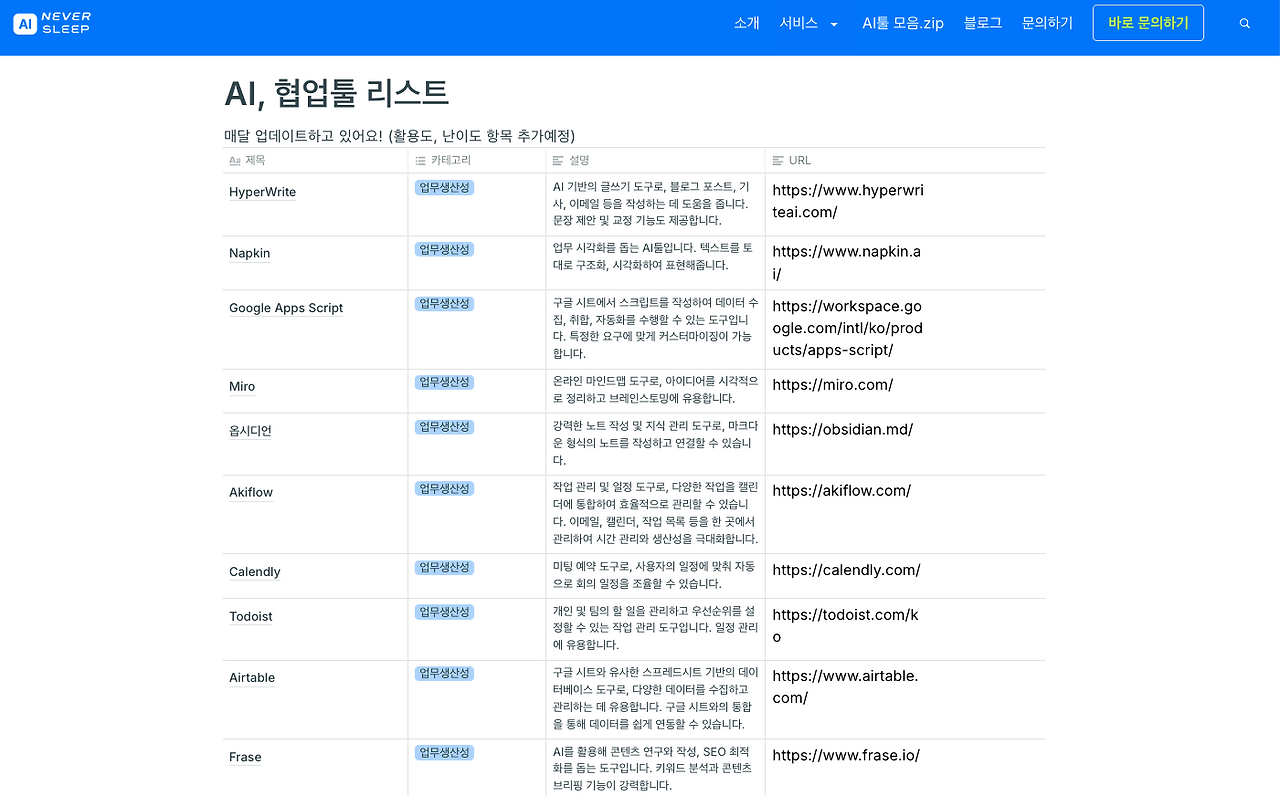Screen dimensions: 1280x796
Task: Open the Akiflow title link
Action: [x=251, y=492]
